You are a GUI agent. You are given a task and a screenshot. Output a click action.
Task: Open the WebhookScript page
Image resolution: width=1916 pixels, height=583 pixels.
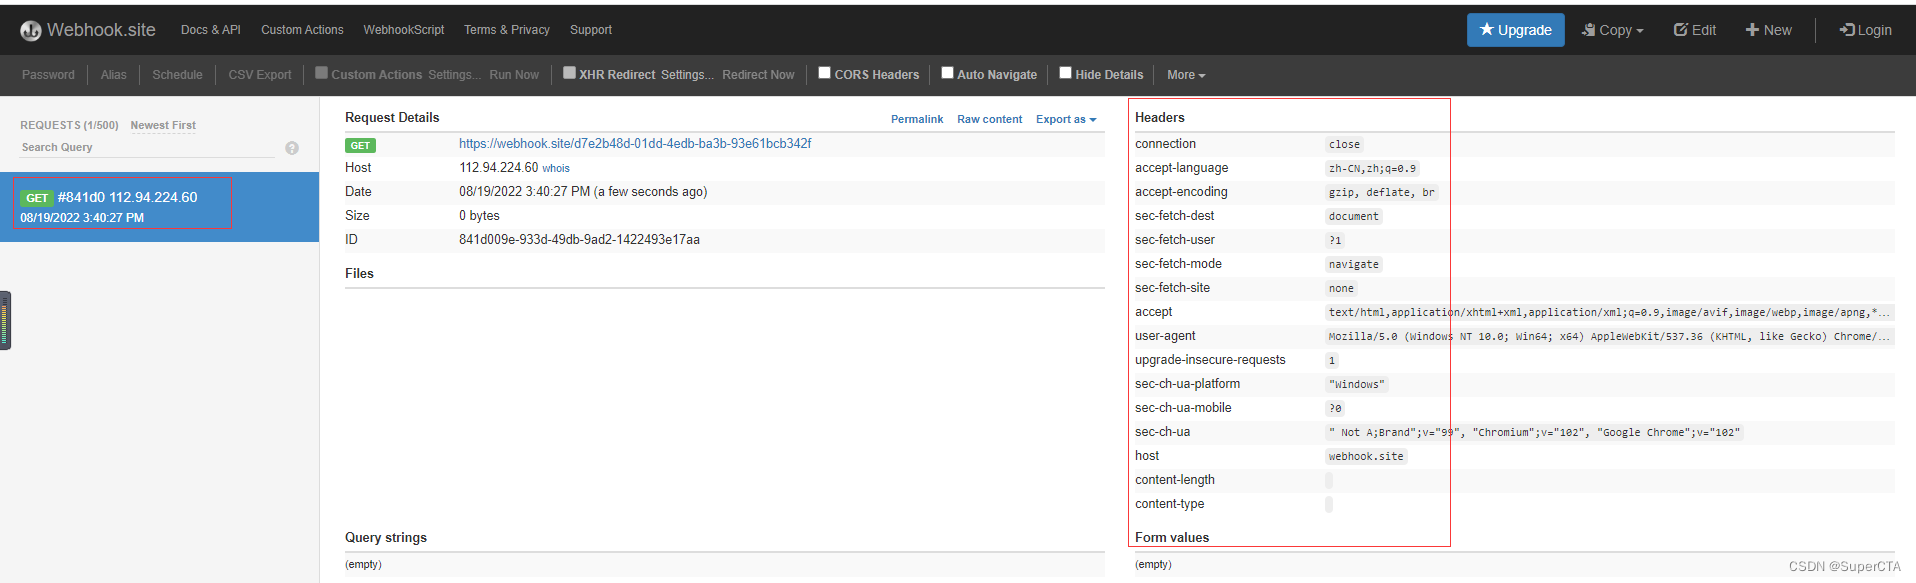404,30
